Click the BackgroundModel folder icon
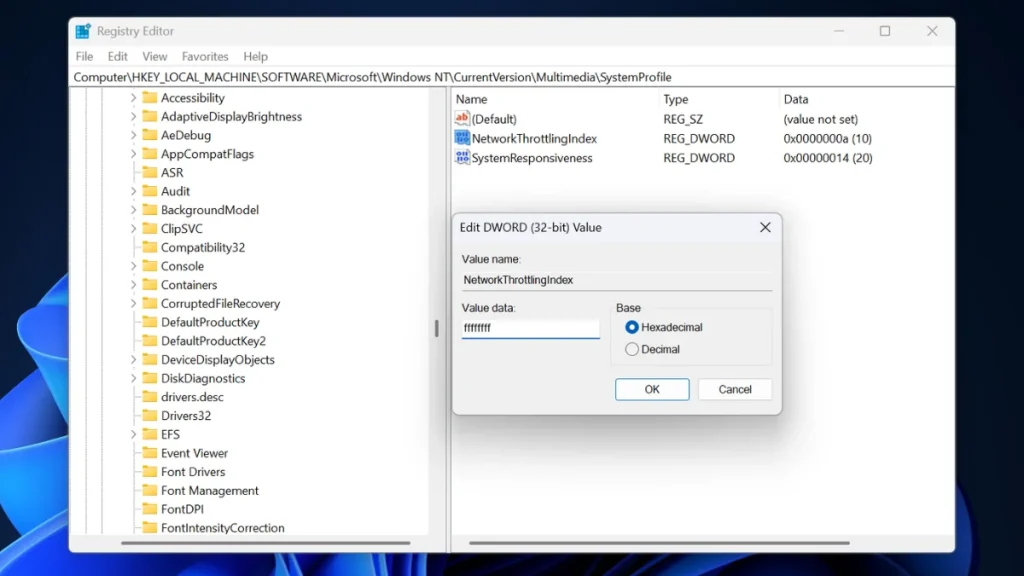Viewport: 1024px width, 576px height. (x=150, y=210)
